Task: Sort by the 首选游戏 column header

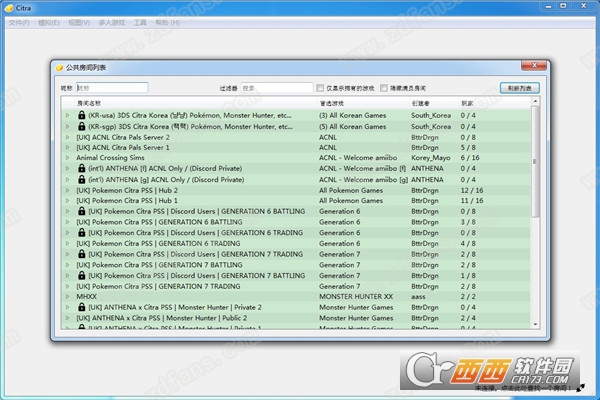Action: coord(332,103)
